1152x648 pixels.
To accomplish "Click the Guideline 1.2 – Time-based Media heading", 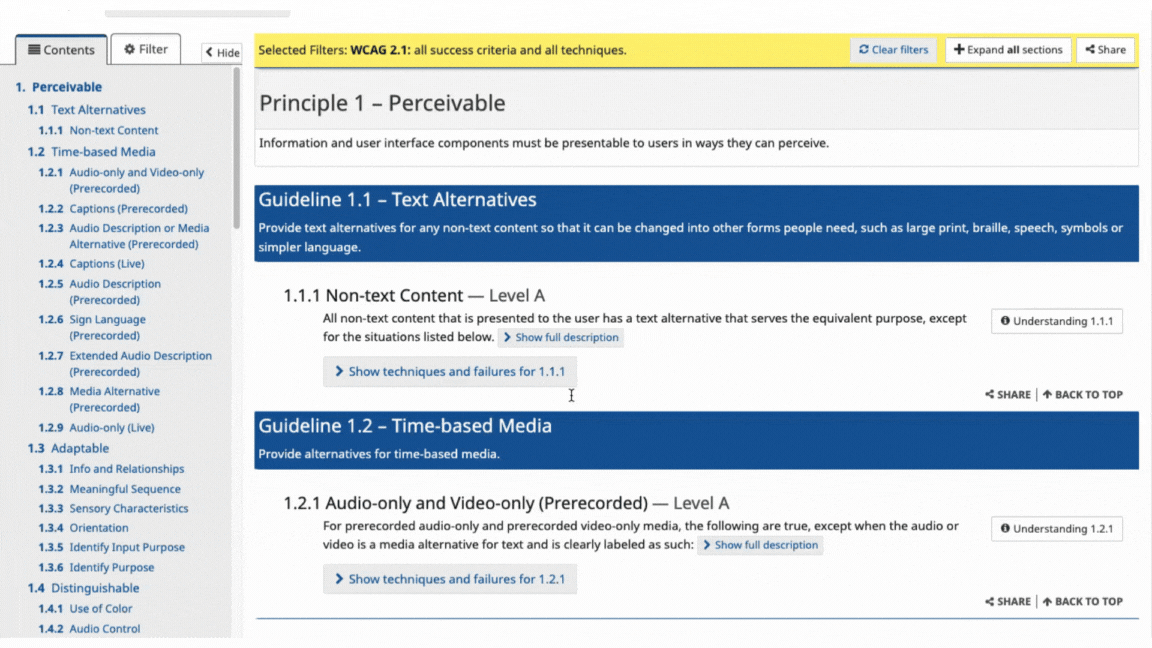I will [x=405, y=426].
